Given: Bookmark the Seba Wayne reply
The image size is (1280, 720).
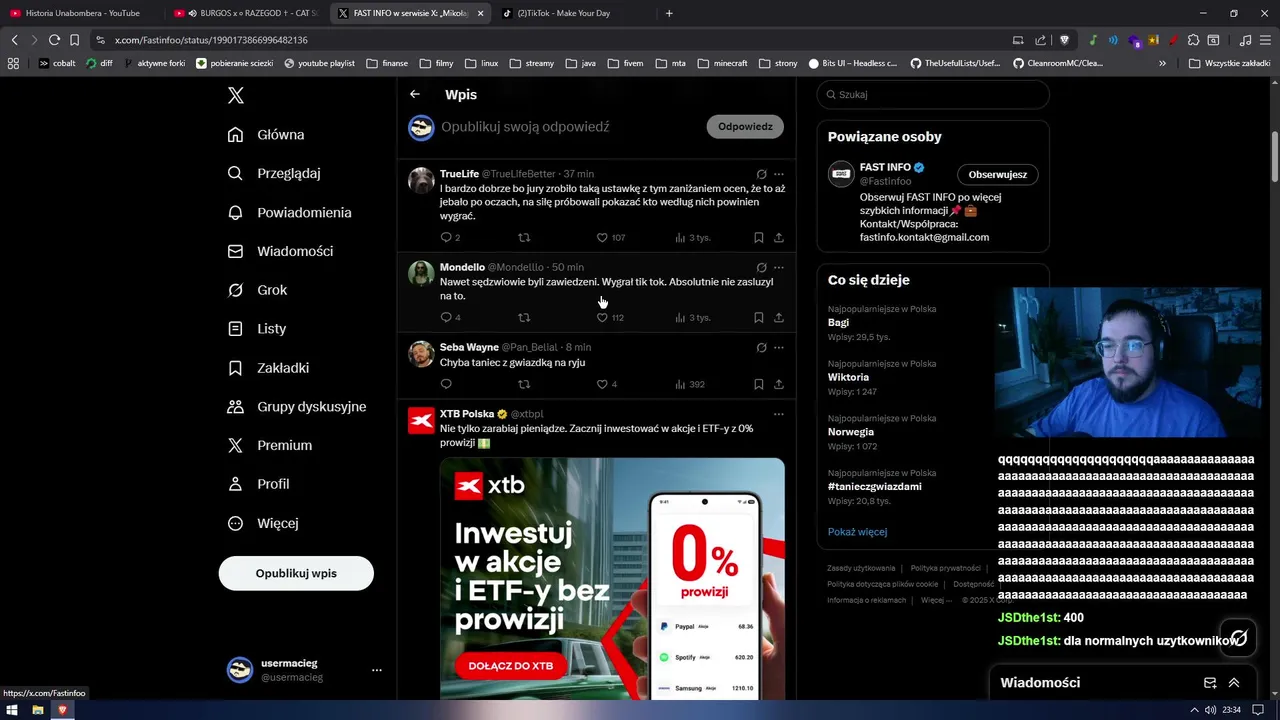Looking at the screenshot, I should pos(759,384).
